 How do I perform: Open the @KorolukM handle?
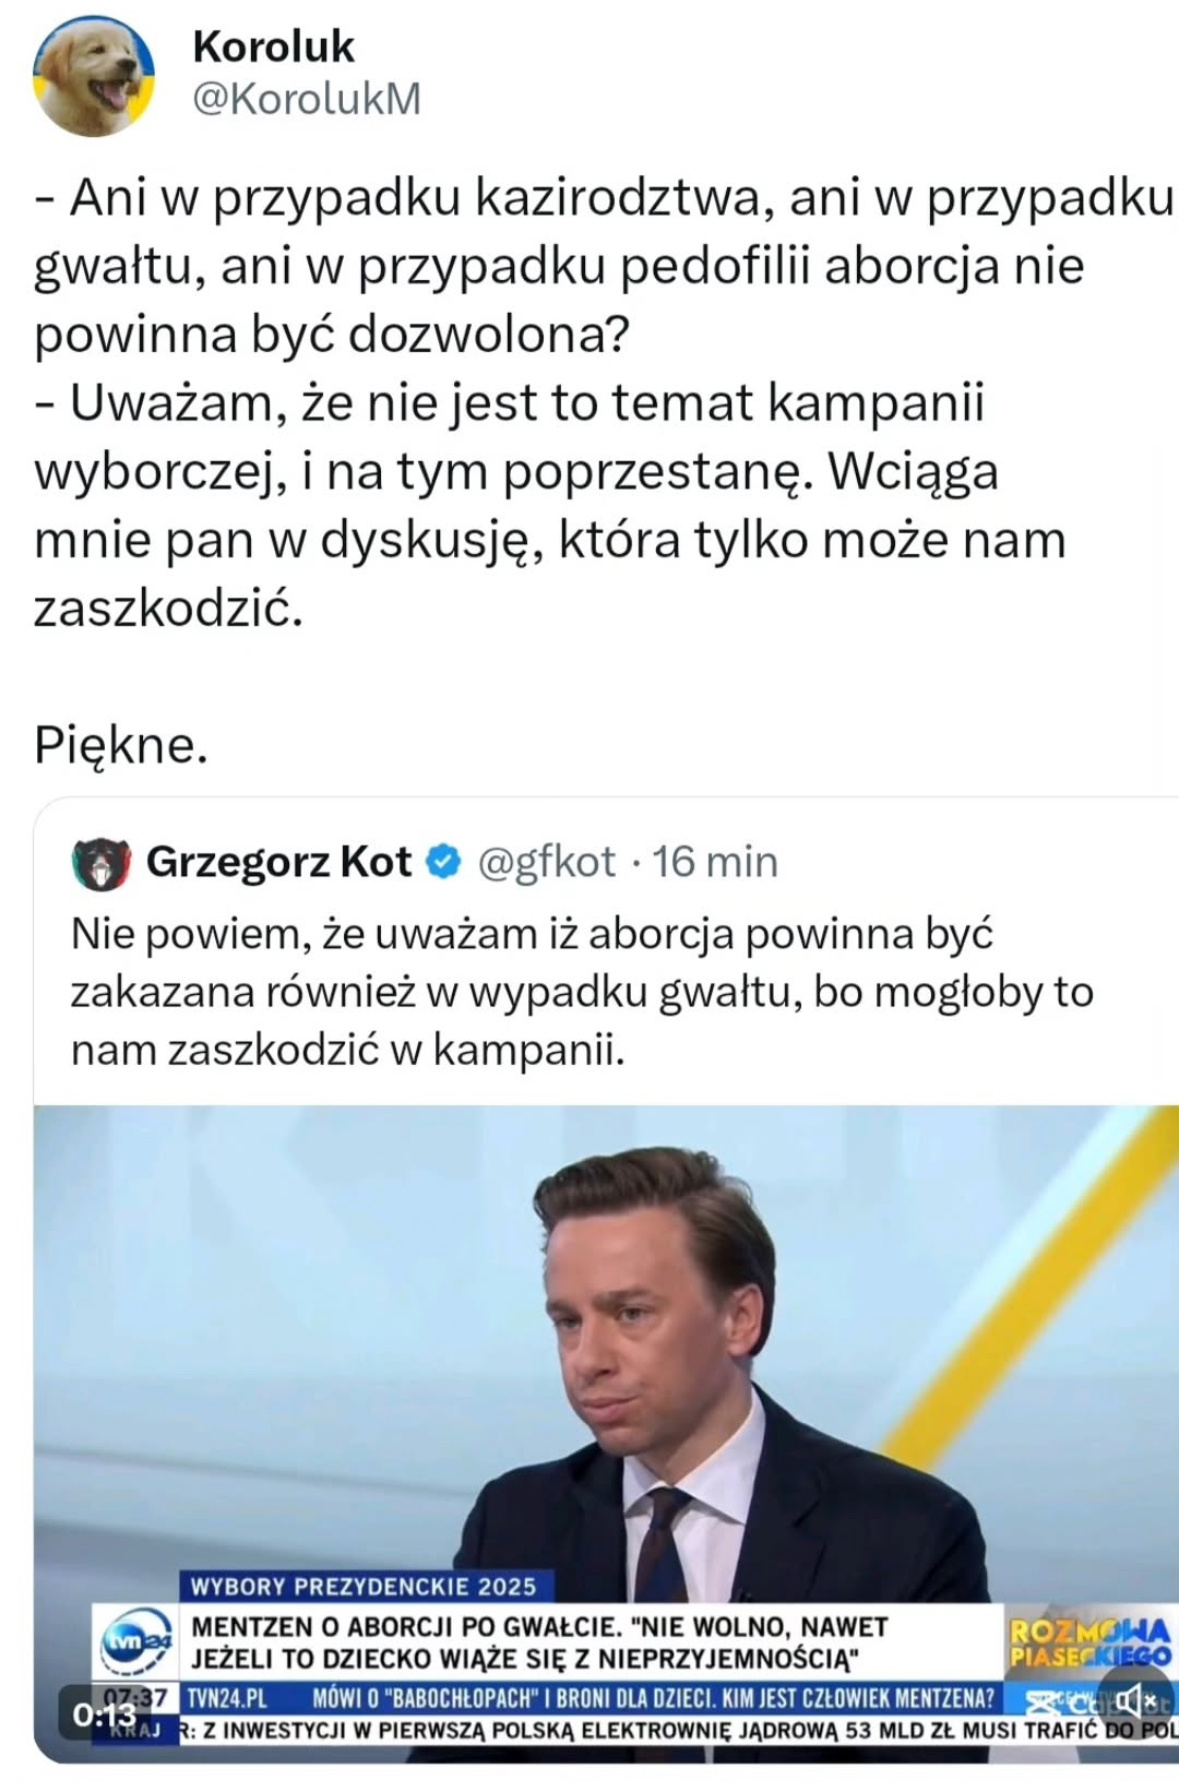[x=306, y=100]
